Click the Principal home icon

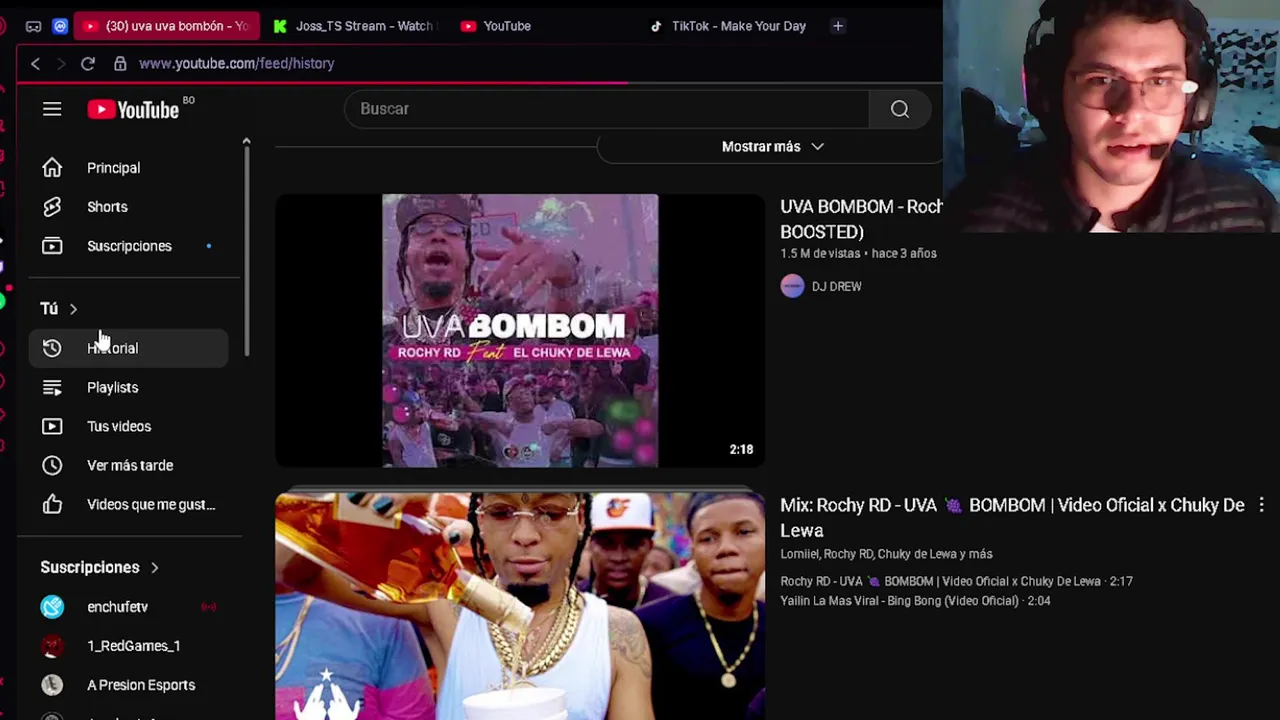pos(52,168)
